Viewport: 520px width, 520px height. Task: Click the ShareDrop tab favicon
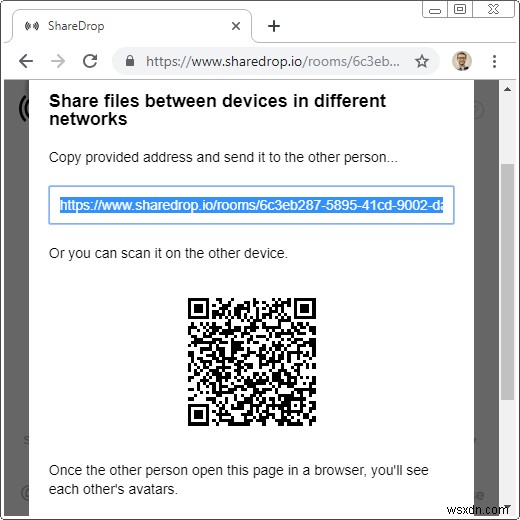[x=32, y=26]
